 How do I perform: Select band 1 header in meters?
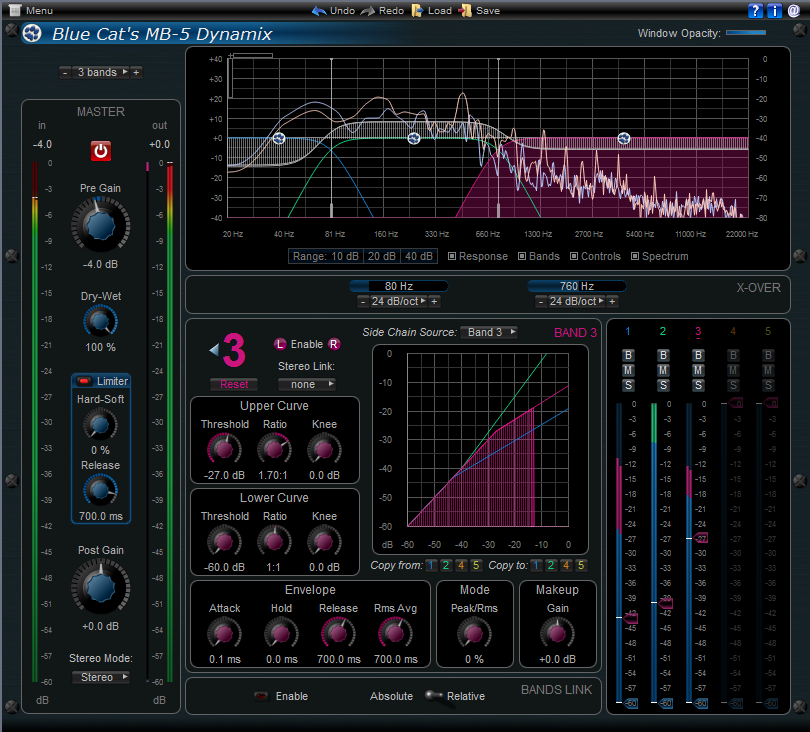628,331
